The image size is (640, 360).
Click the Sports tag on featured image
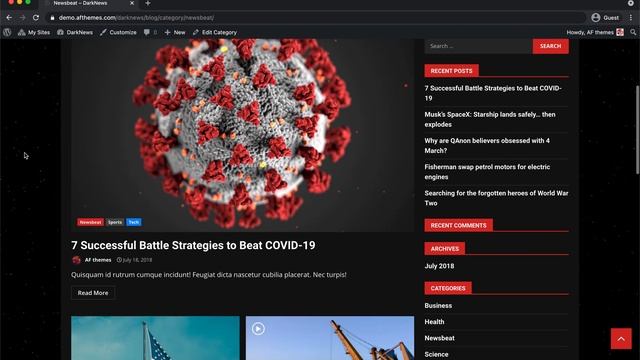[115, 222]
